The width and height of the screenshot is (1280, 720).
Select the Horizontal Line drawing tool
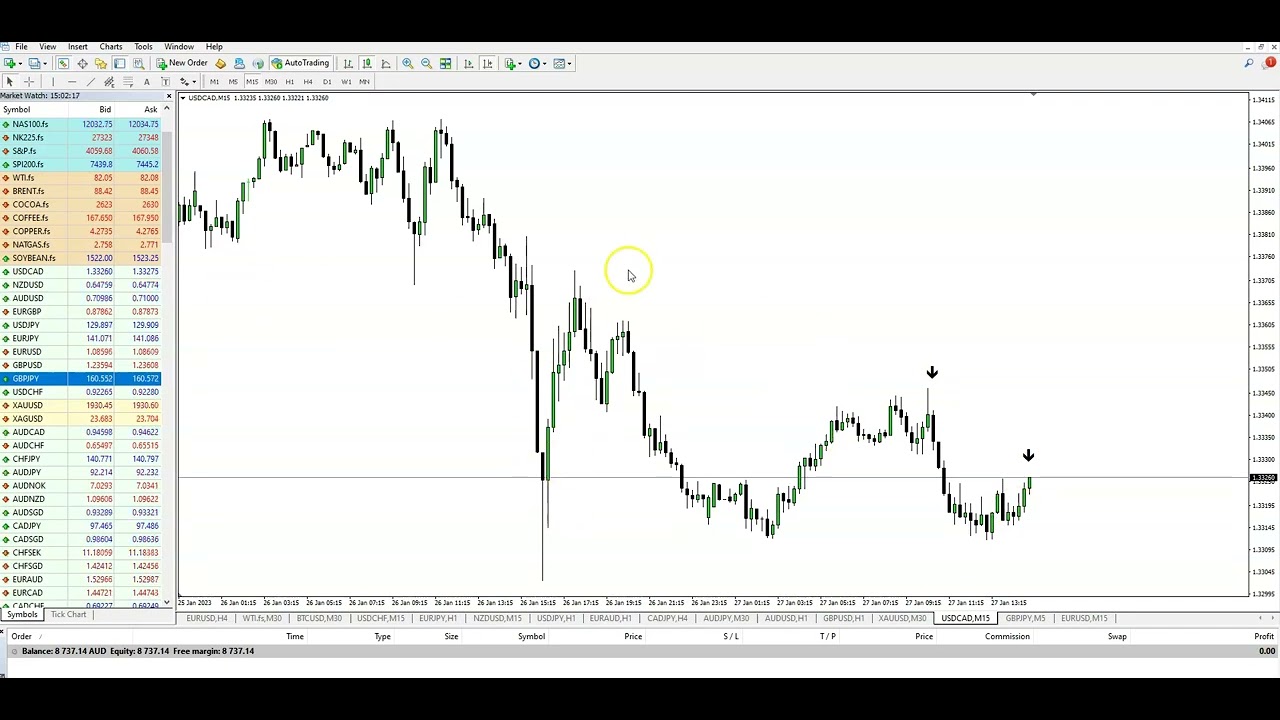click(72, 82)
